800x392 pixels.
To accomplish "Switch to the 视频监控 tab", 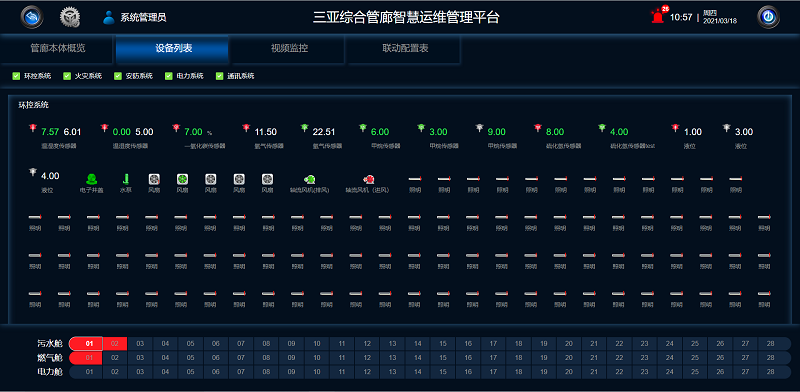I will (289, 49).
